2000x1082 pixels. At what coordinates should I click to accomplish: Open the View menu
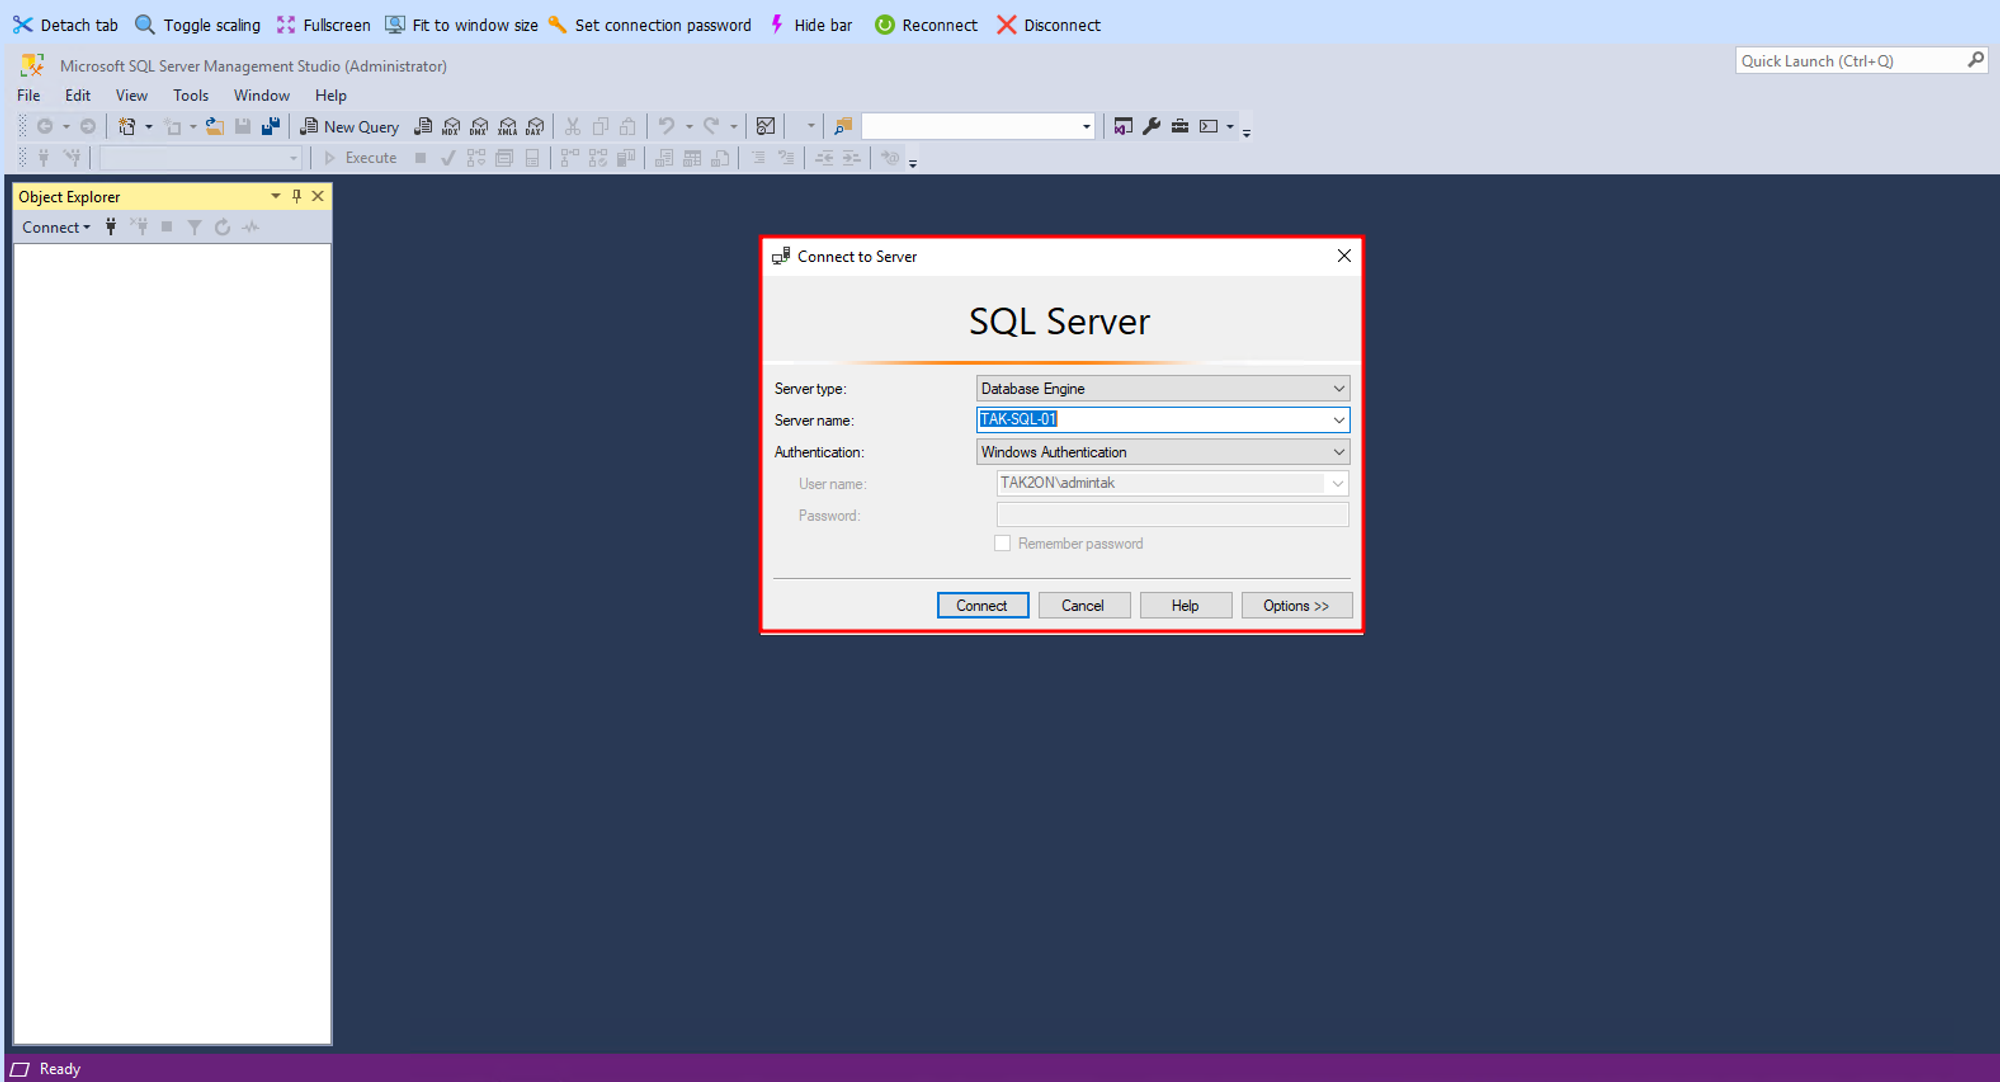[131, 95]
